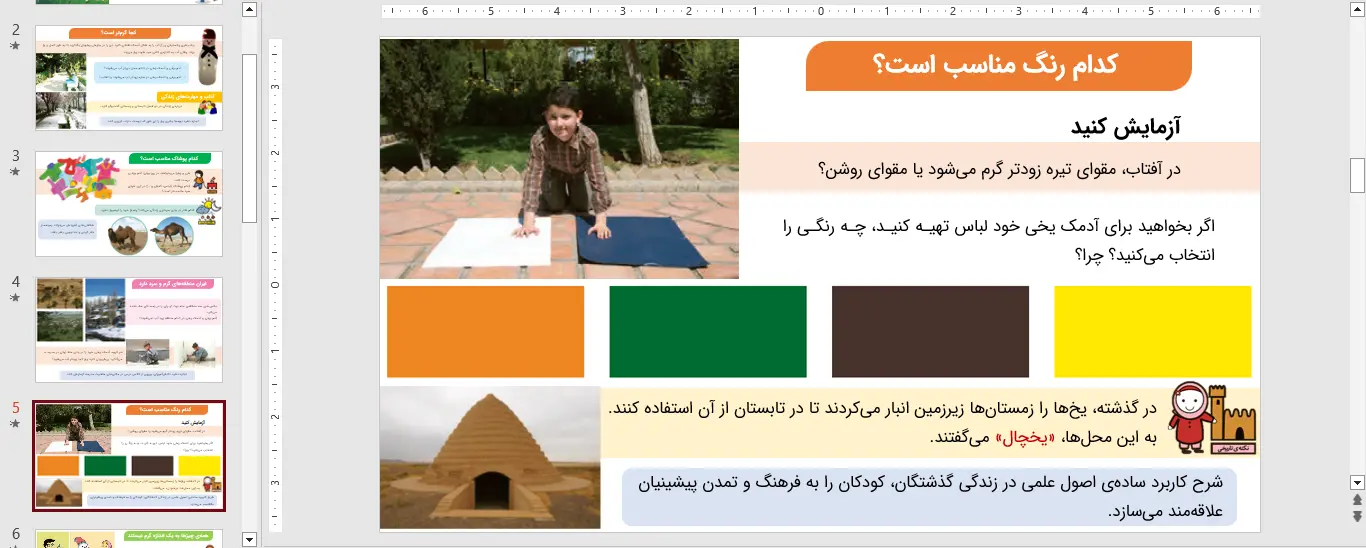1366x548 pixels.
Task: Click the animation star icon under slide 2
Action: (15, 47)
